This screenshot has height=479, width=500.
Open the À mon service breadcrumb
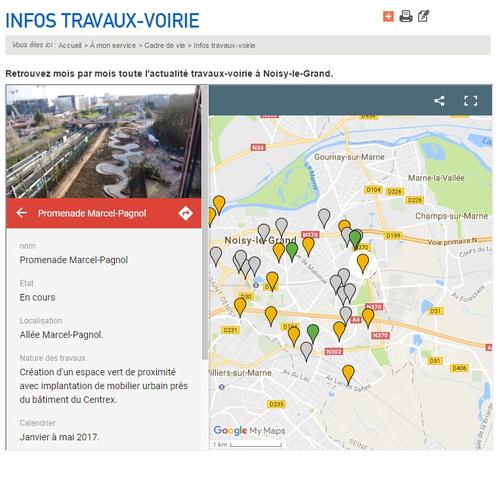(113, 45)
